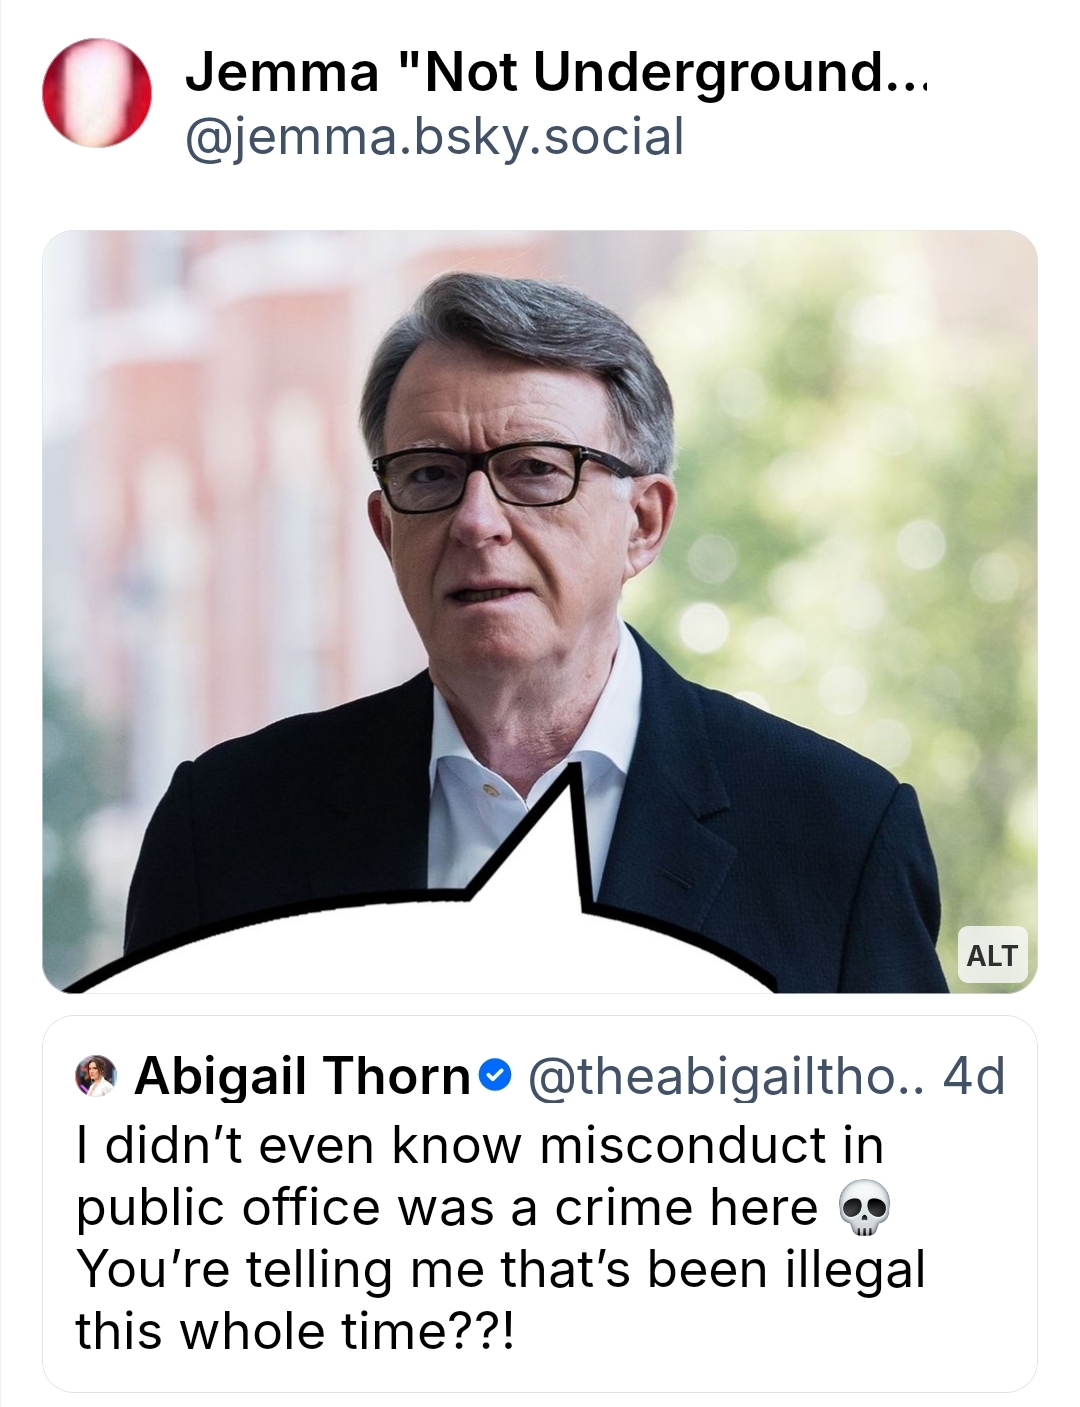Click the Abigail Thorn author name
1080x1407 pixels.
302,1076
